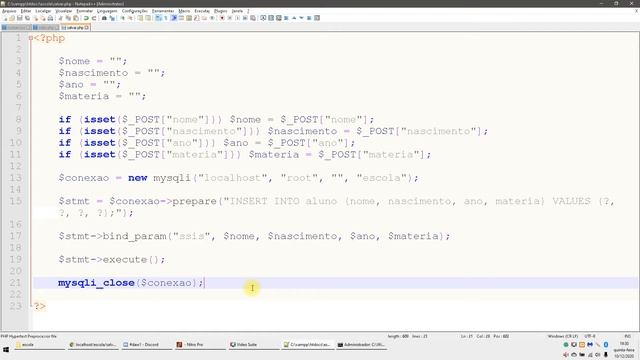The width and height of the screenshot is (640, 360).
Task: Click the system tray clock
Action: (624, 350)
